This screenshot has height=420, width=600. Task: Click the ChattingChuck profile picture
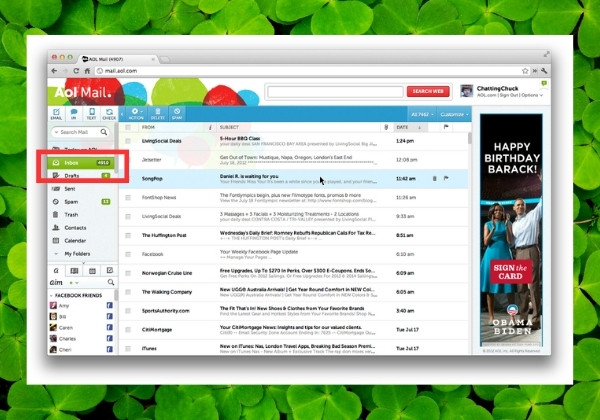pyautogui.click(x=466, y=91)
